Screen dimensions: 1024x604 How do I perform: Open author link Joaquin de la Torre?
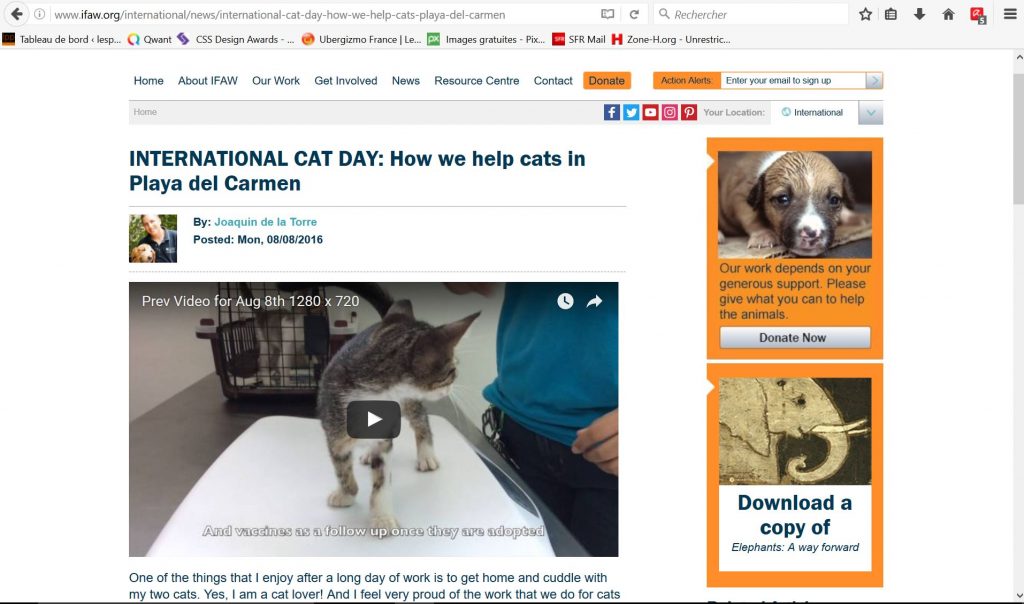pyautogui.click(x=265, y=222)
